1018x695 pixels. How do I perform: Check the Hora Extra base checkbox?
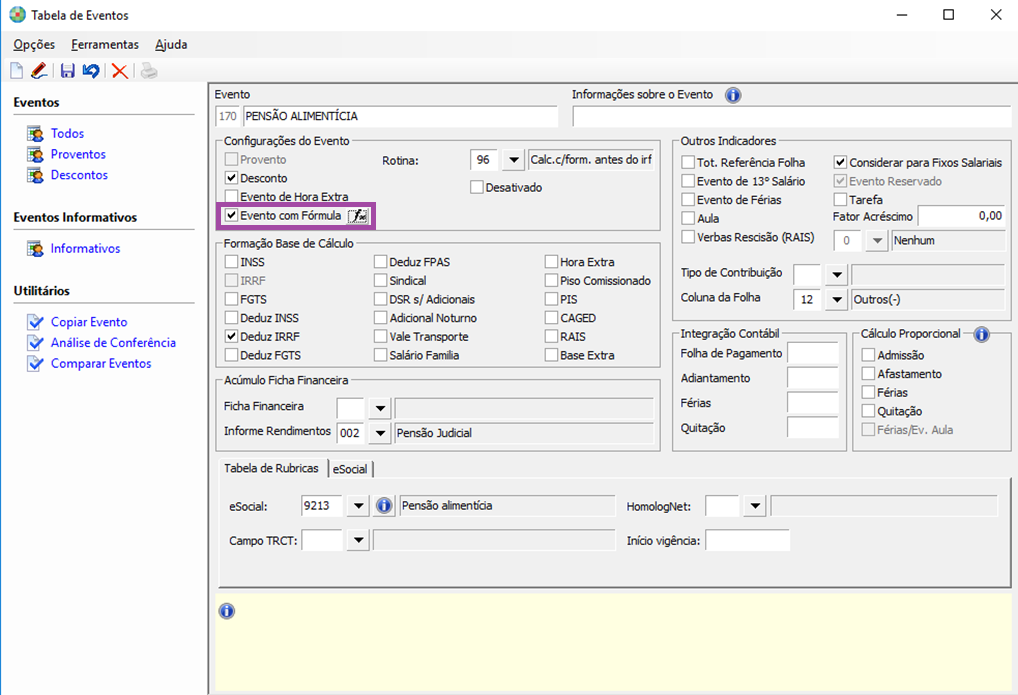(551, 262)
